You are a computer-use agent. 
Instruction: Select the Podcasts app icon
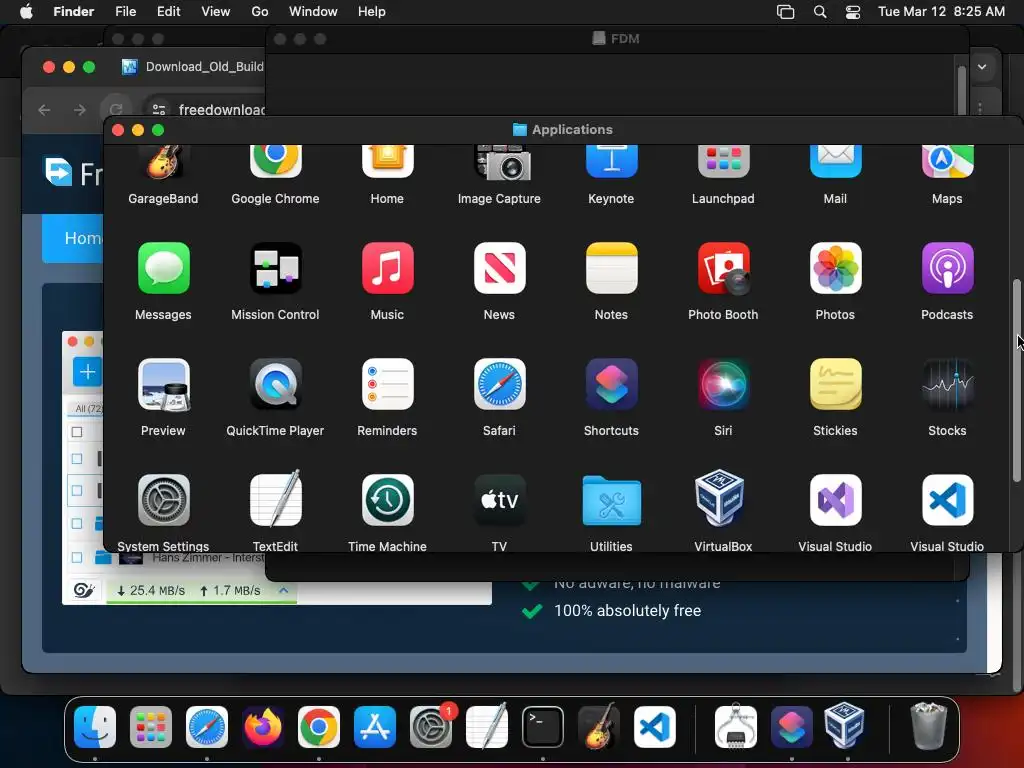(947, 268)
